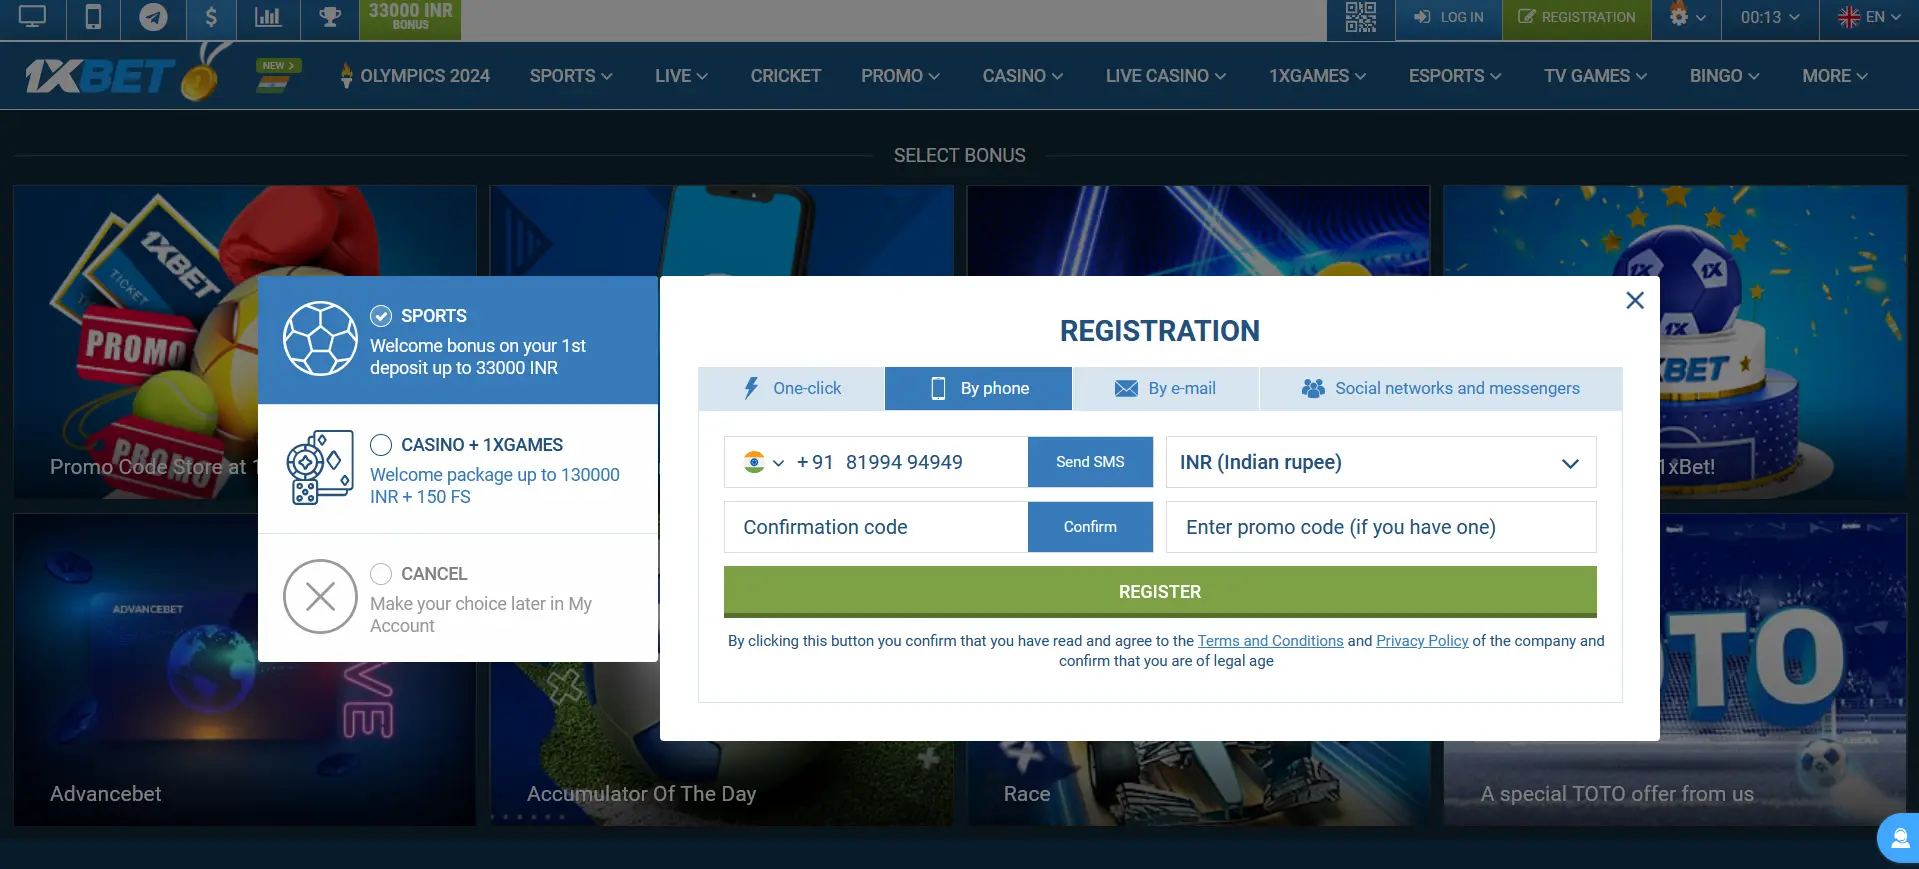Viewport: 1919px width, 869px height.
Task: Click the Confirm button
Action: point(1090,527)
